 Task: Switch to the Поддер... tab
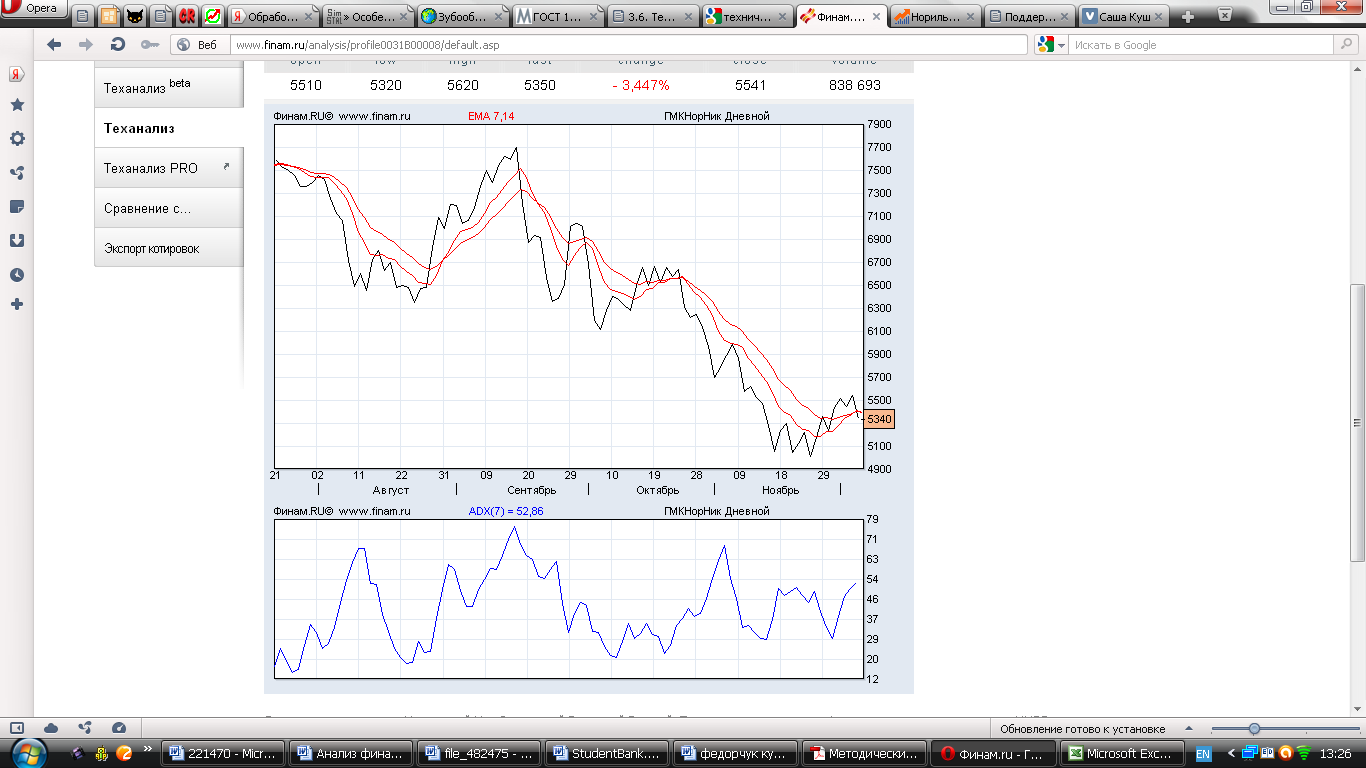tap(1030, 17)
